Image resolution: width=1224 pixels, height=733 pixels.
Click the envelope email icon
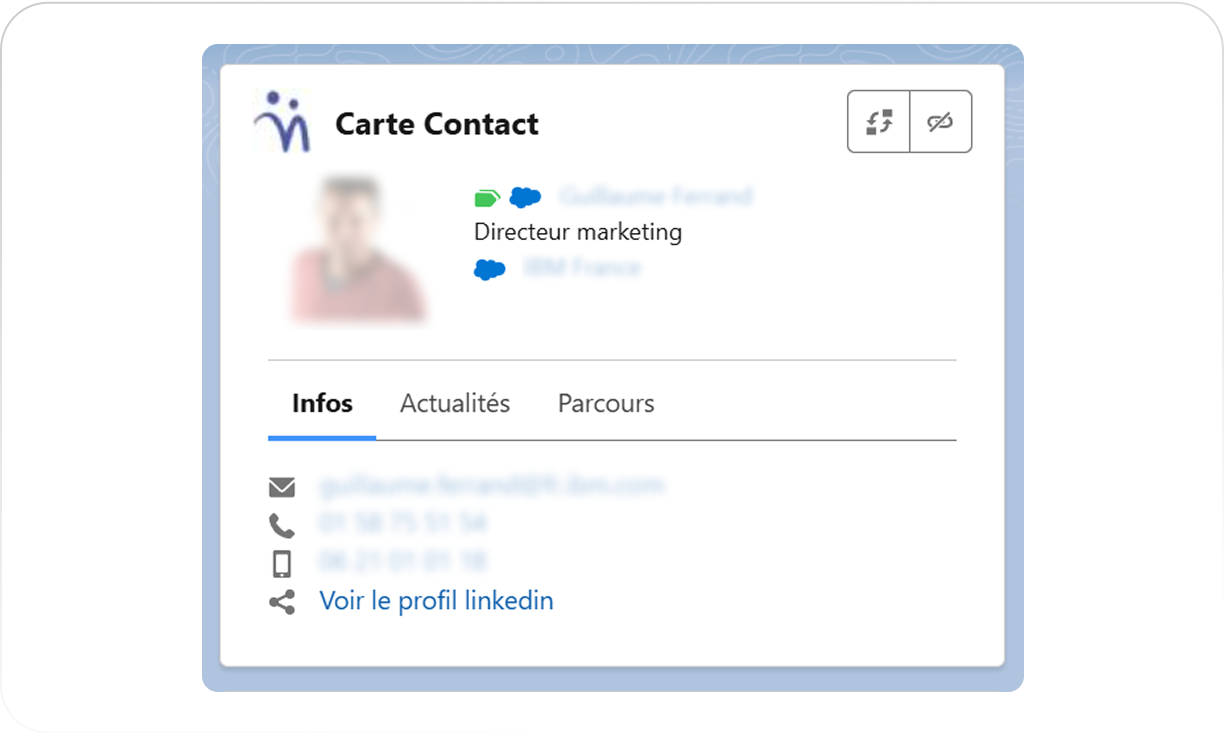click(x=282, y=487)
